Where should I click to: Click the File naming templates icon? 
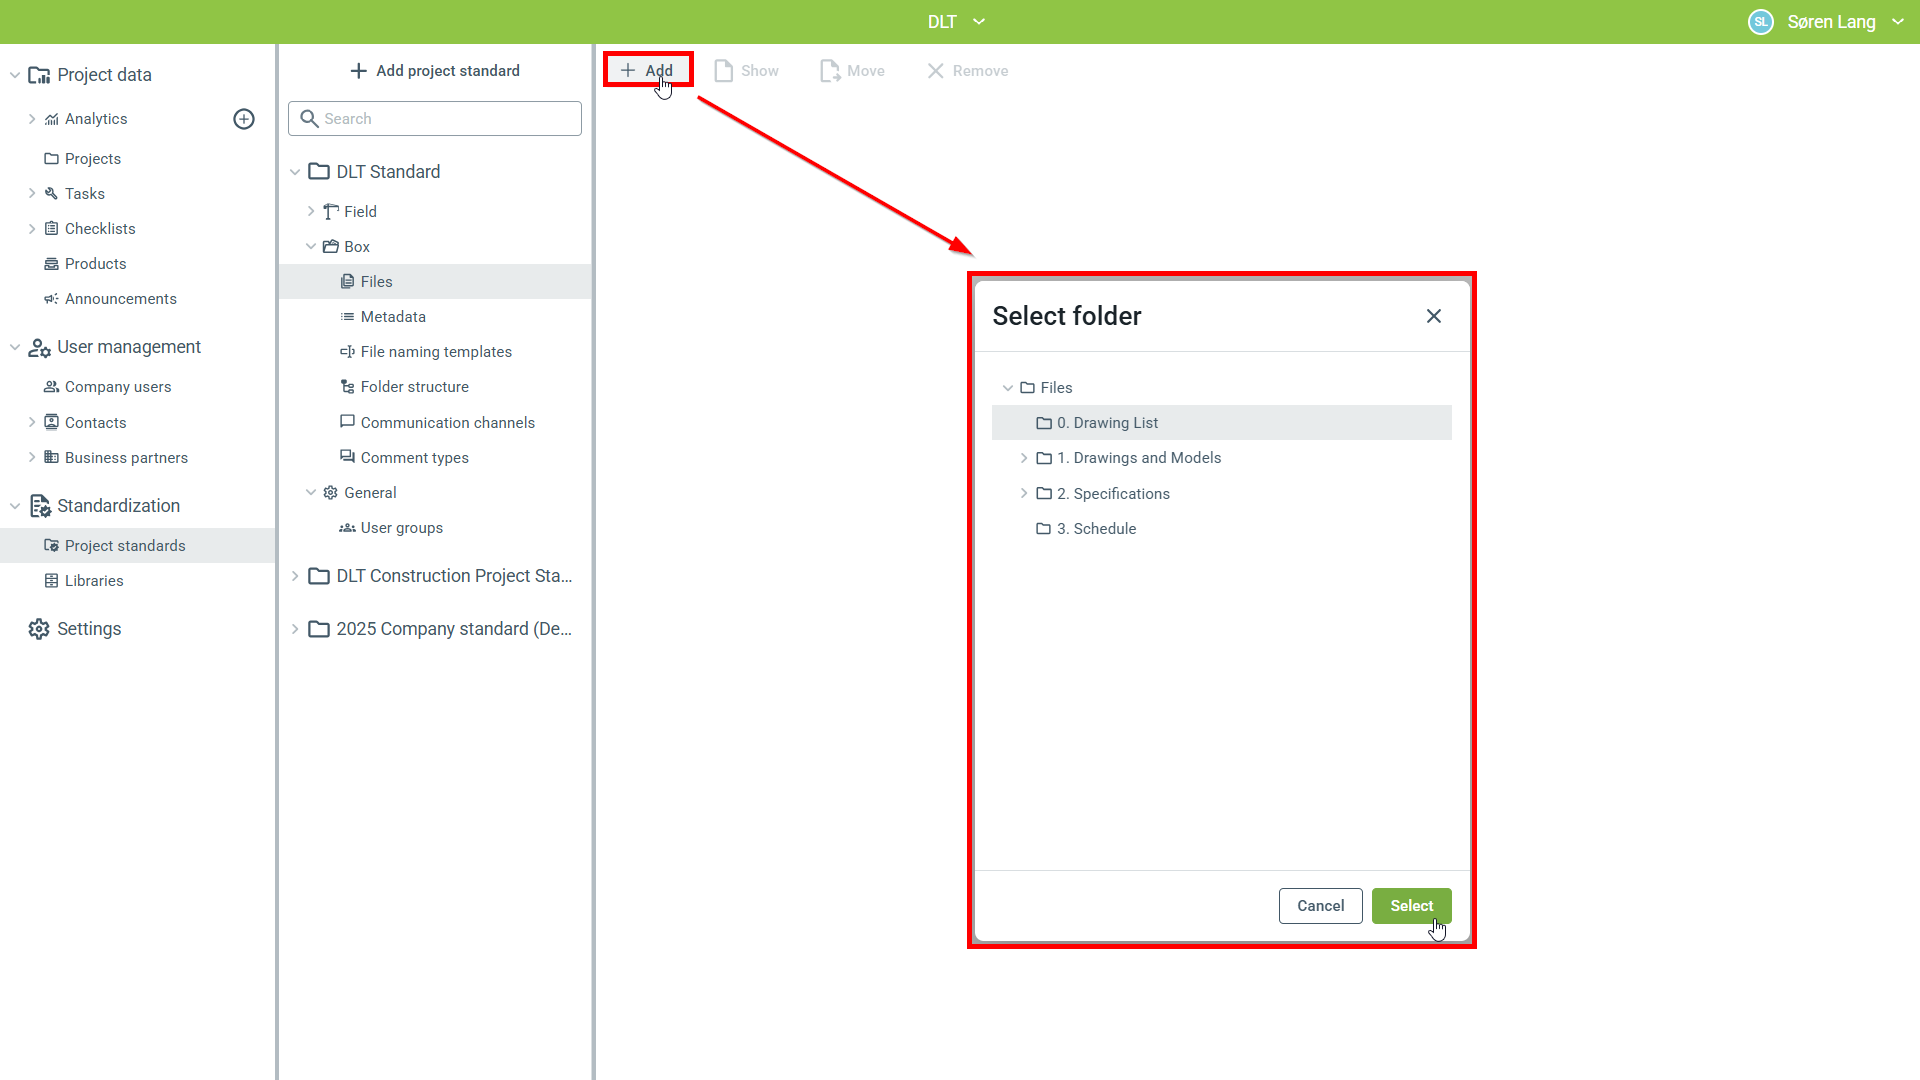(347, 352)
